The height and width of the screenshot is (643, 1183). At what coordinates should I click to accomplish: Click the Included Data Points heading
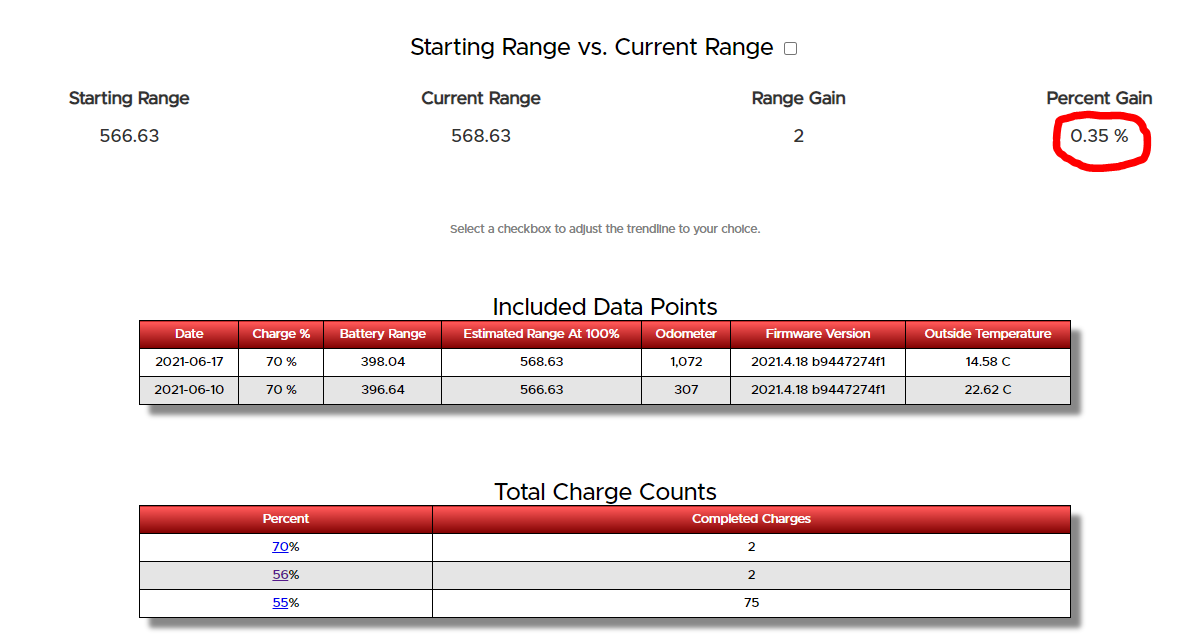605,307
